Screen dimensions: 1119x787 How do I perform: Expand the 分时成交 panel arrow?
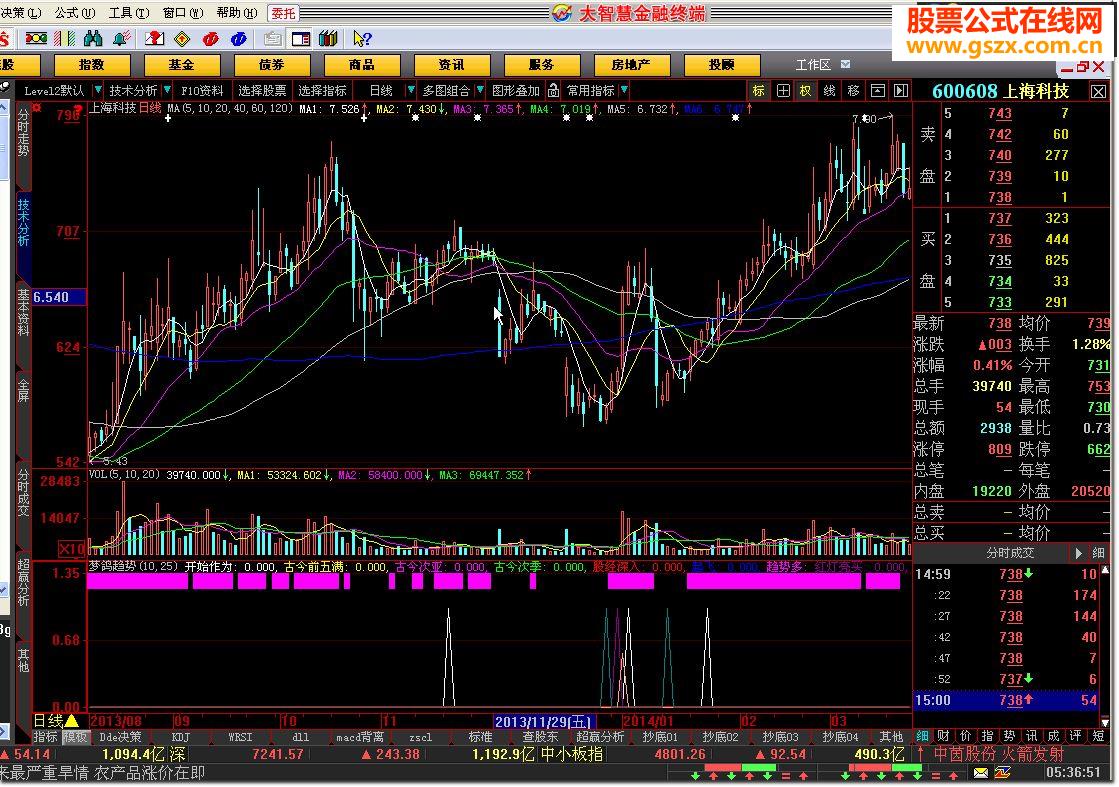pyautogui.click(x=1078, y=553)
